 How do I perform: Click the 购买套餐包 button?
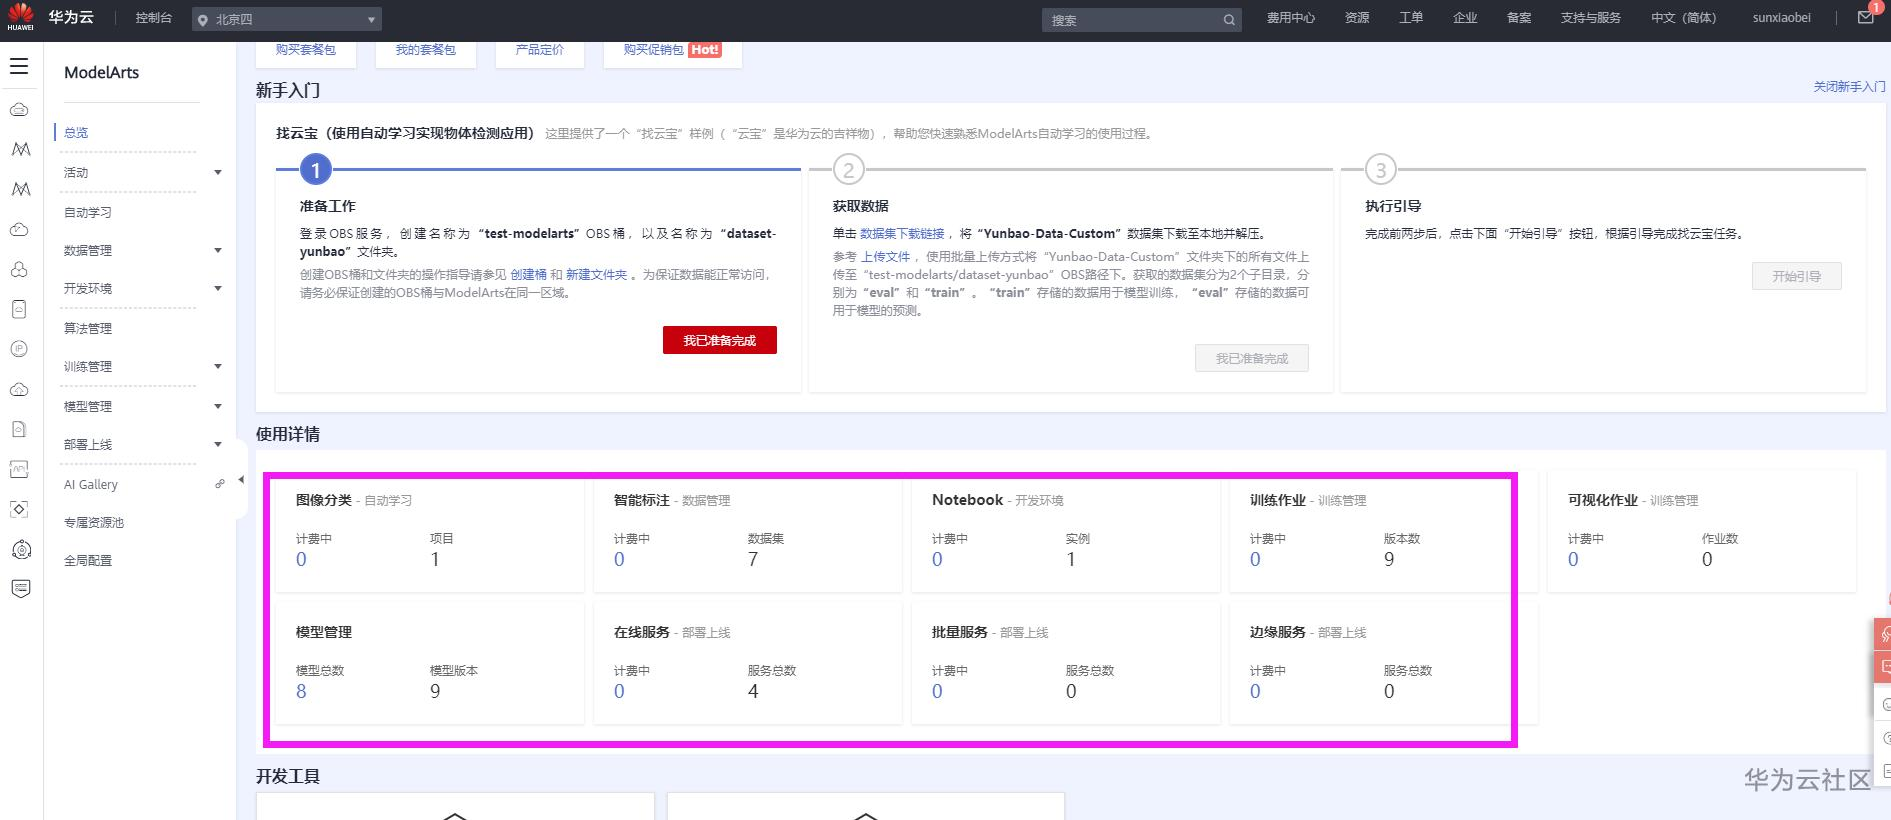point(306,52)
